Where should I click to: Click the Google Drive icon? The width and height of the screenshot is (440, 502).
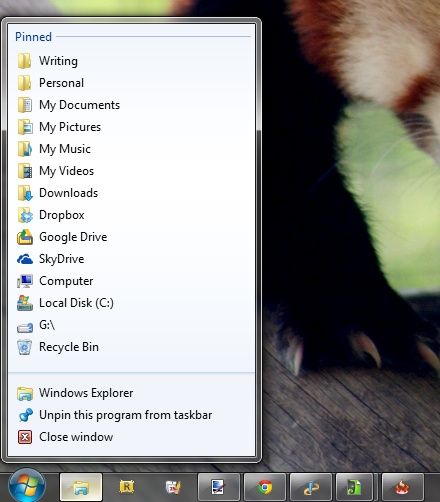[25, 237]
